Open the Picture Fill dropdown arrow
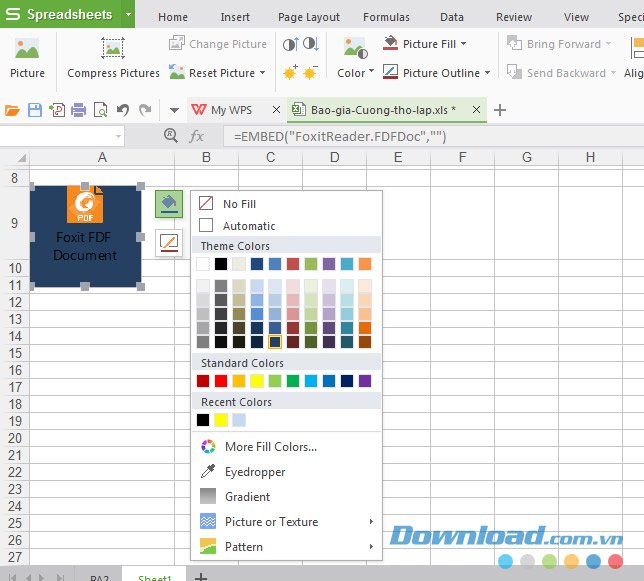The height and width of the screenshot is (581, 644). click(x=463, y=43)
